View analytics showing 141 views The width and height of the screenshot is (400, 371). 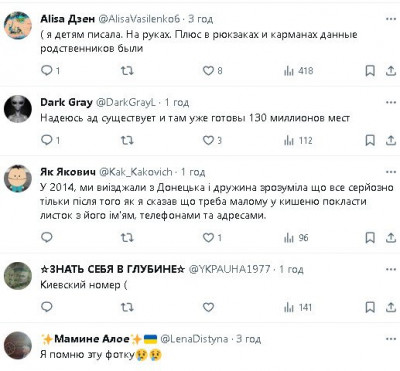point(298,307)
